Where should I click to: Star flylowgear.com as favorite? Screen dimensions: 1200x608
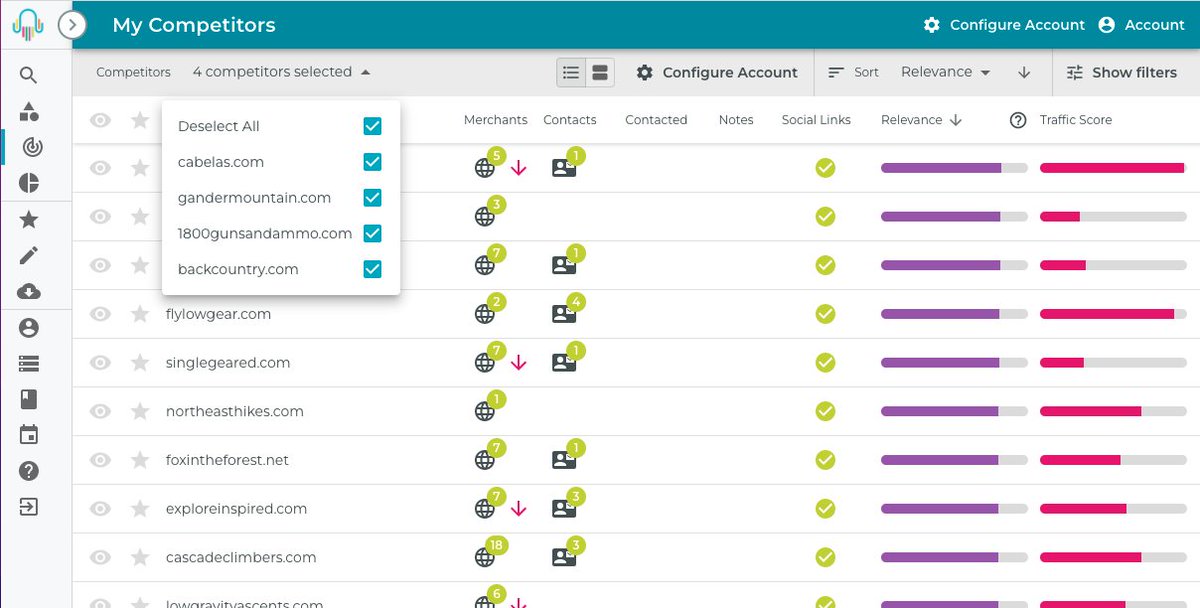140,314
